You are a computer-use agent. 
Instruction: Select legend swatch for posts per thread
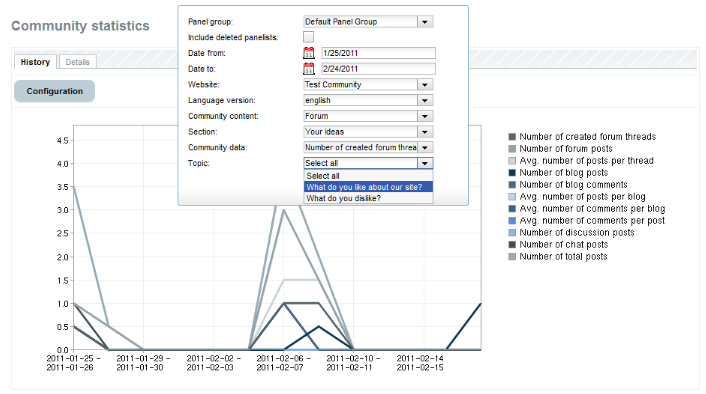click(512, 161)
